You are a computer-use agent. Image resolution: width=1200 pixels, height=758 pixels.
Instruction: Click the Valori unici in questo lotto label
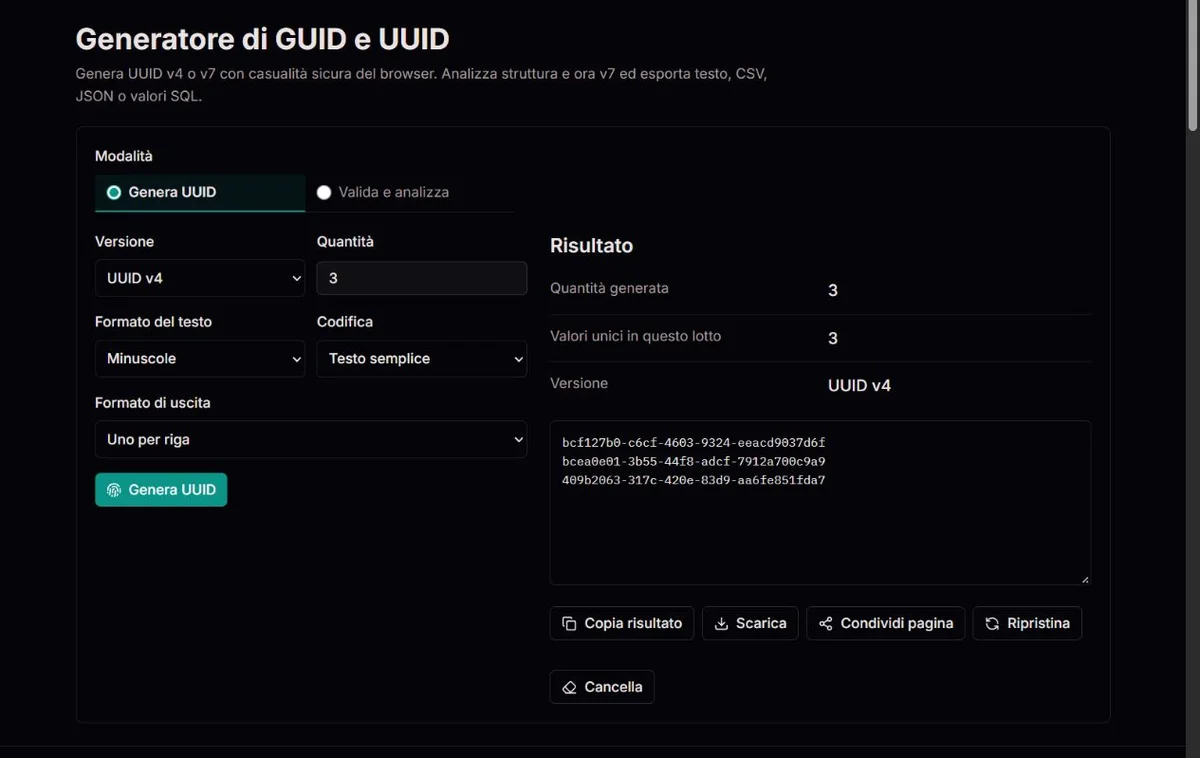(635, 336)
